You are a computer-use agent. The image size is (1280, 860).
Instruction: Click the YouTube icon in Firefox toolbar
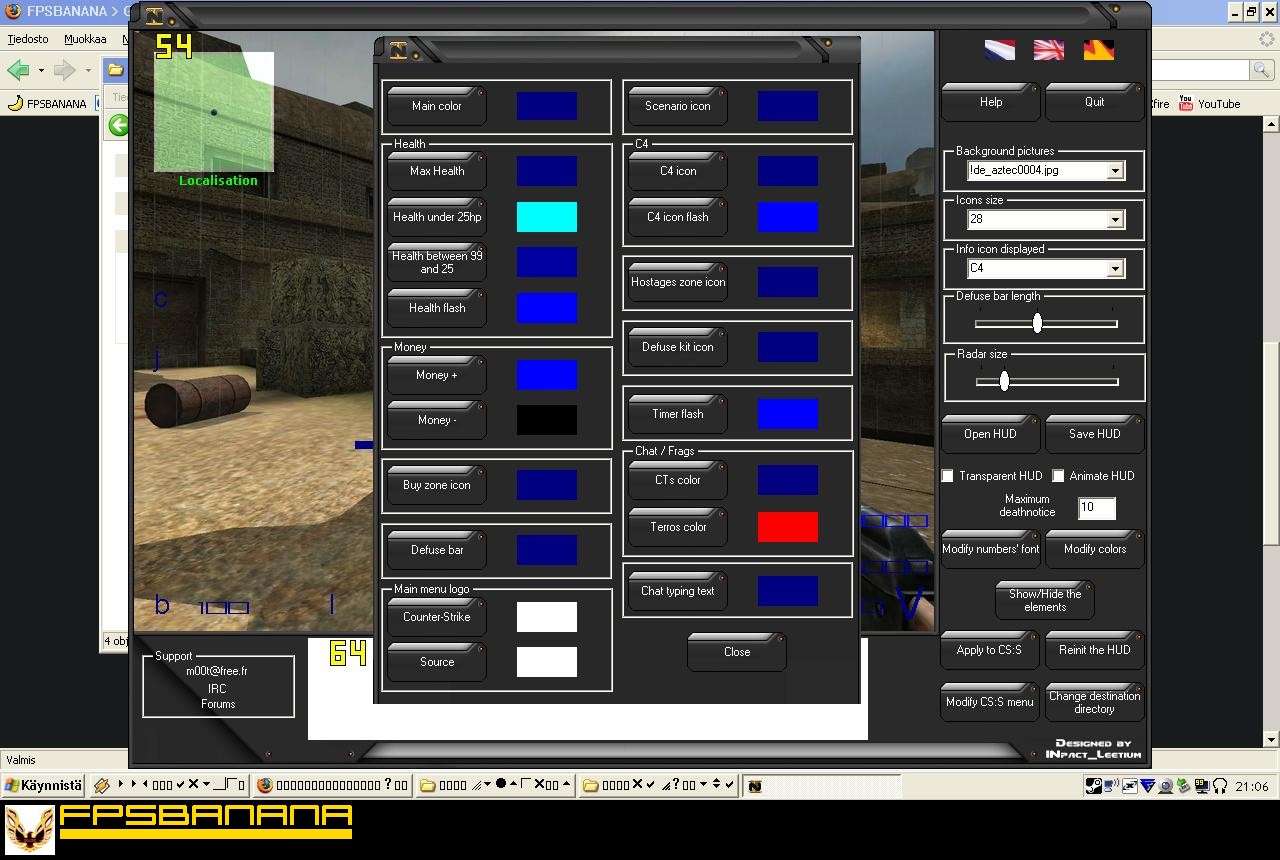coord(1185,103)
